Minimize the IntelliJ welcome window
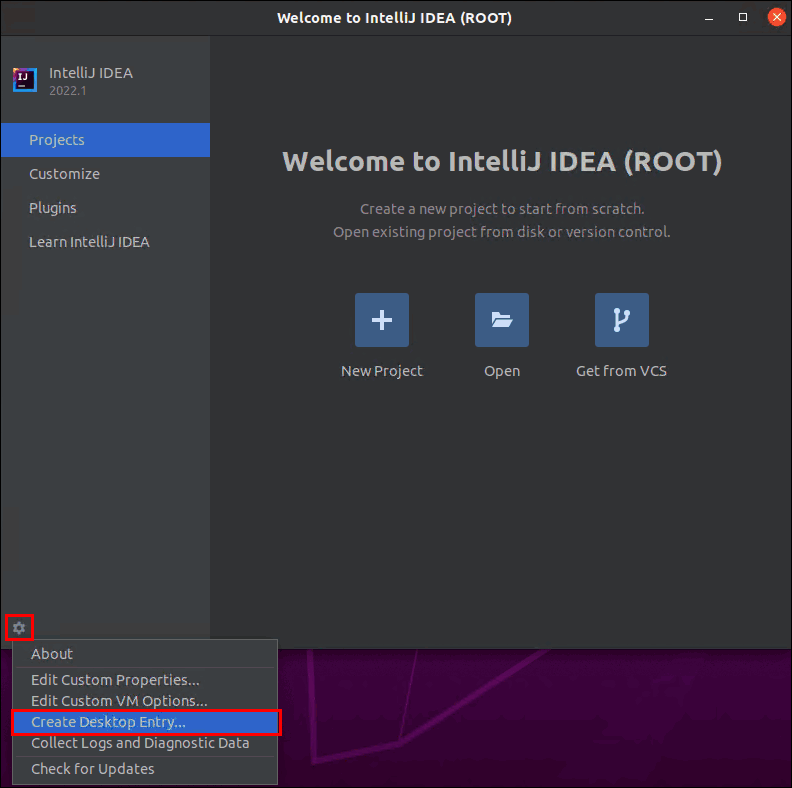This screenshot has height=788, width=792. [709, 18]
